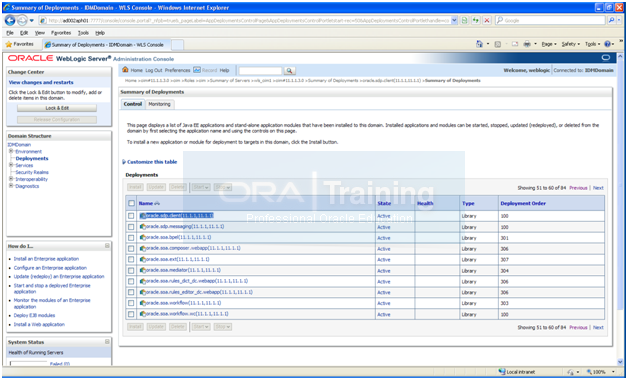This screenshot has height=380, width=628.
Task: Check the oracle.soa.rules_dict_dc.webapp row checkbox
Action: click(x=131, y=281)
